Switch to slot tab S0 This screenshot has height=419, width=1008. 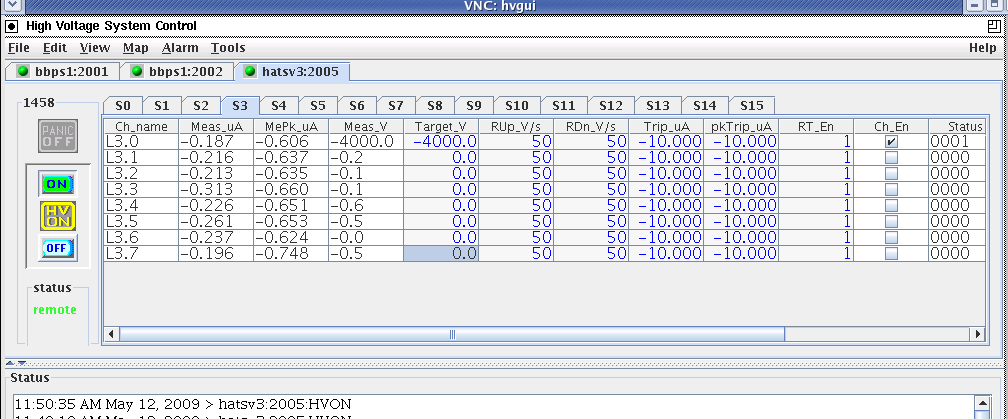tap(122, 106)
